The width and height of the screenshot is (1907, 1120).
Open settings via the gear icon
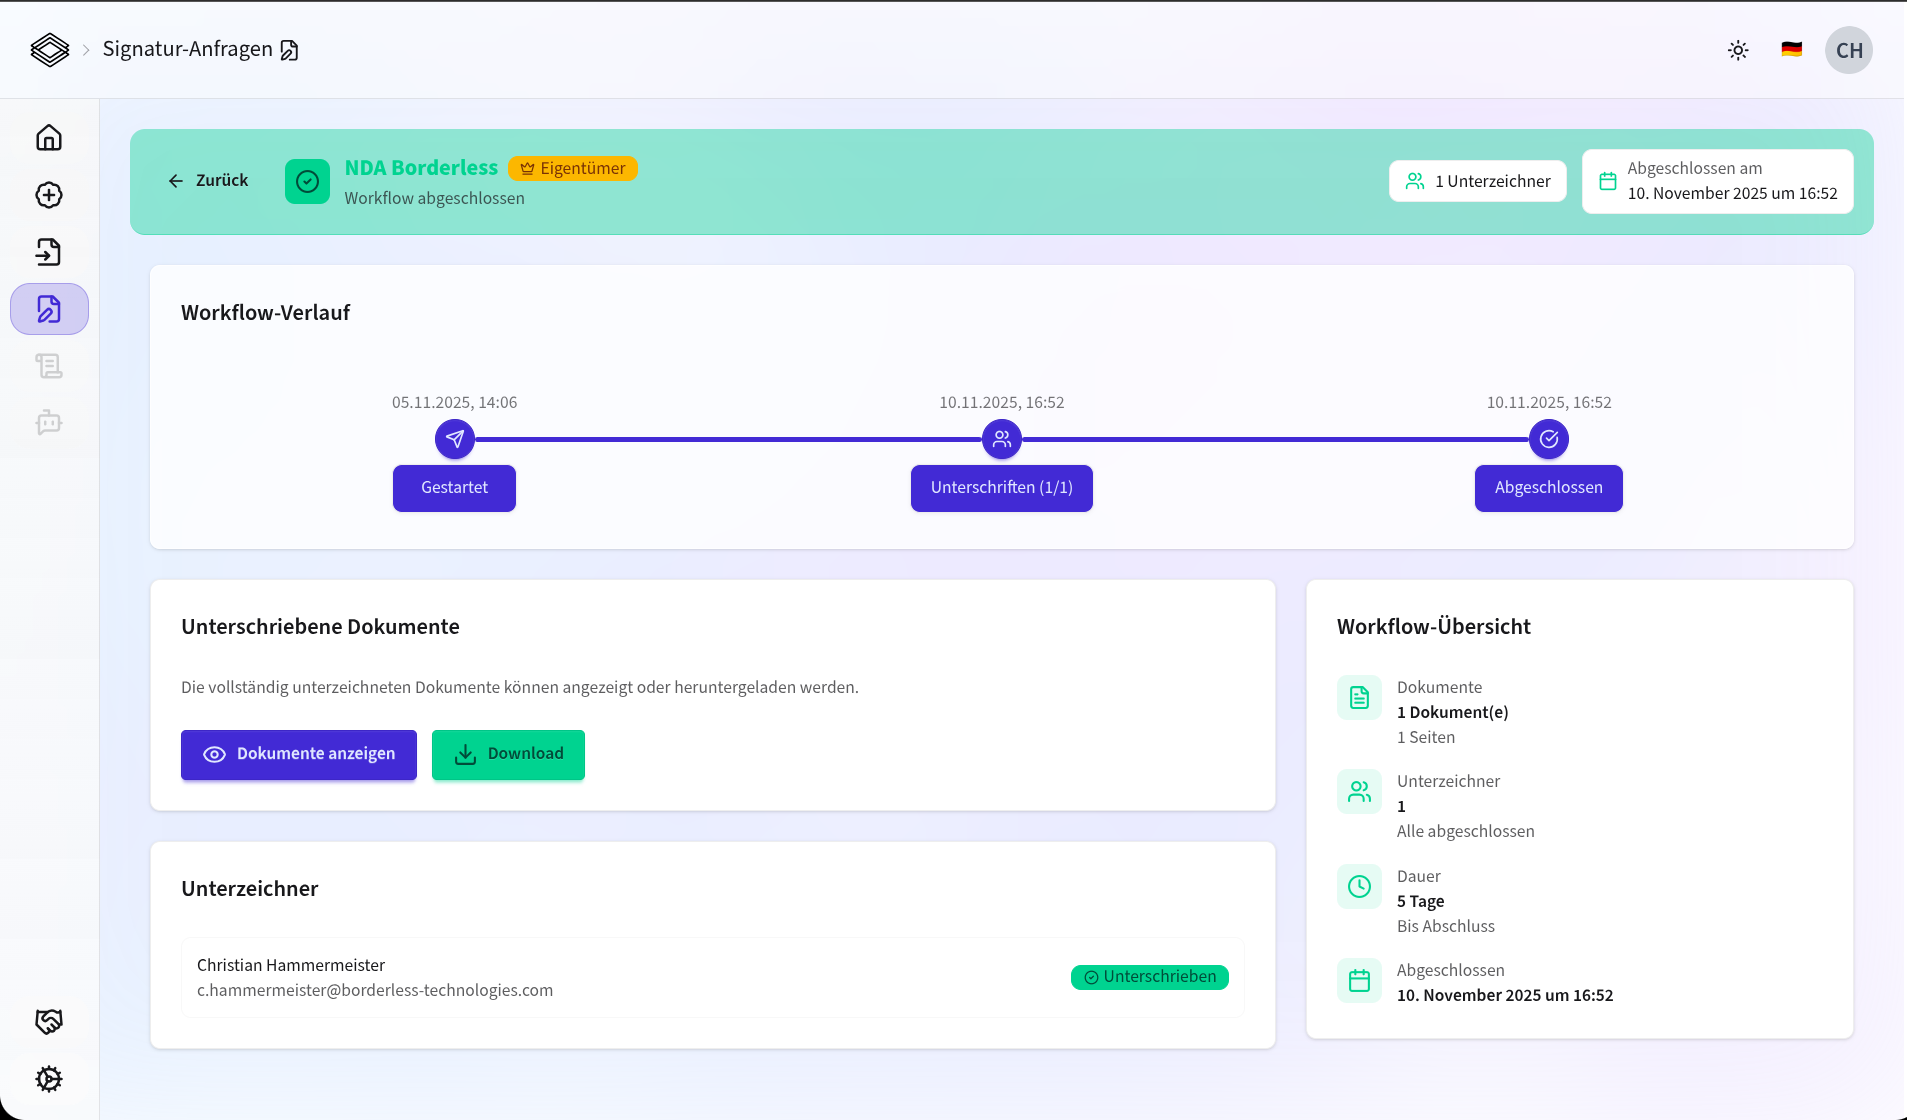pyautogui.click(x=49, y=1079)
